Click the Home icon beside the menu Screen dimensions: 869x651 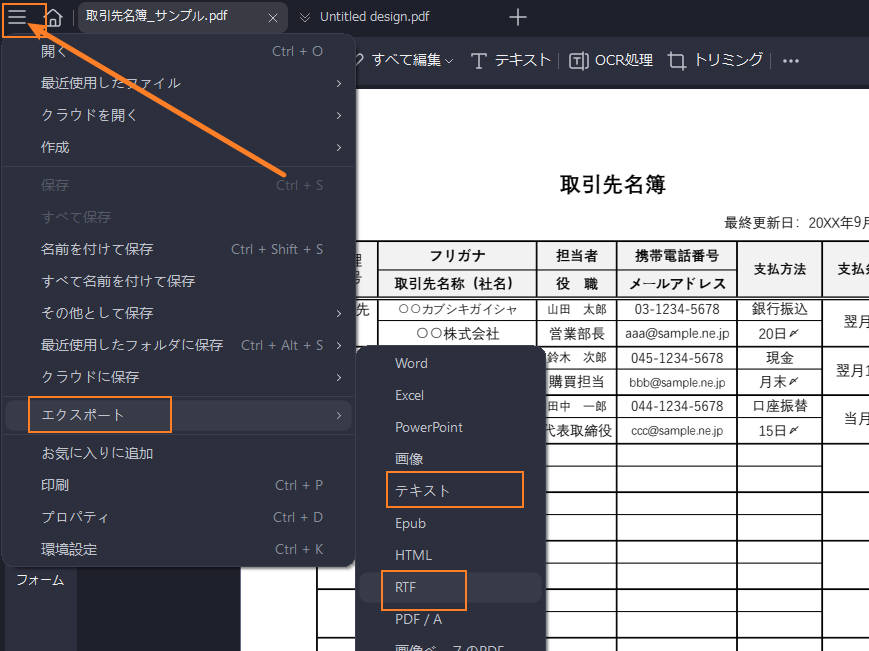click(54, 17)
